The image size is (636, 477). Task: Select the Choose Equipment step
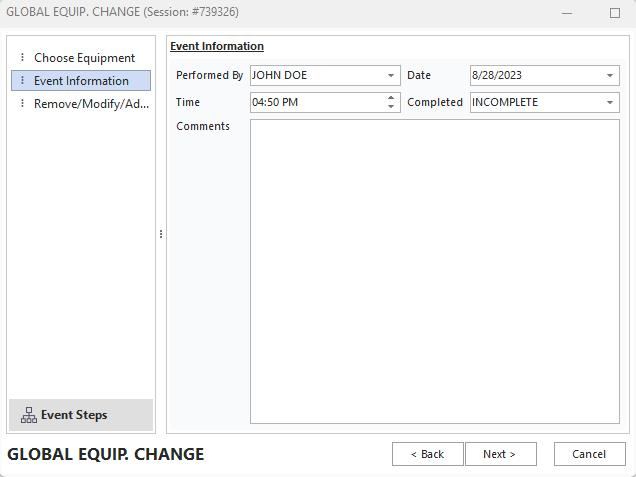point(84,58)
